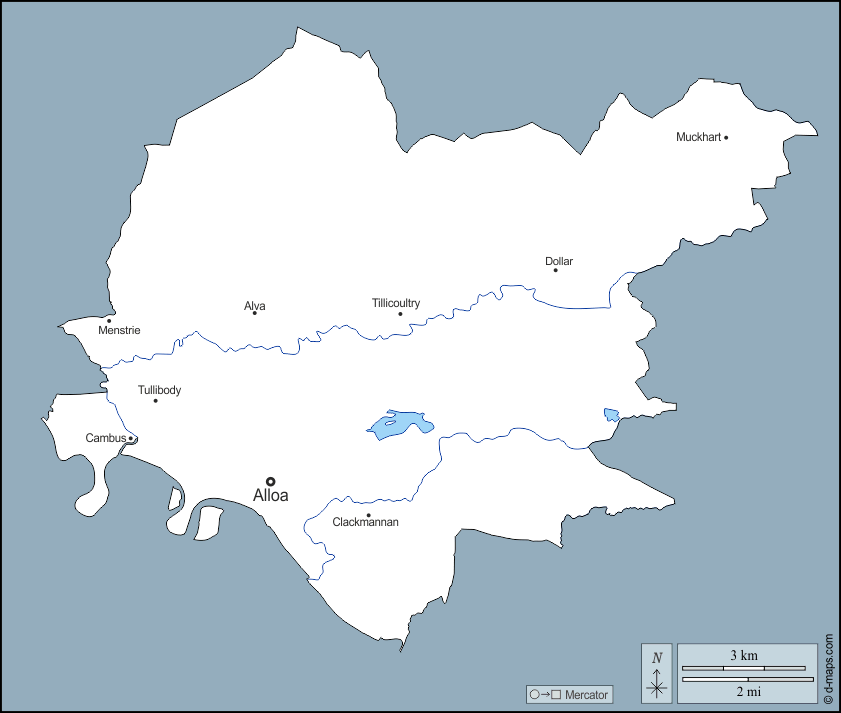Select the small blue lake in the east
841x713 pixels.
click(611, 414)
